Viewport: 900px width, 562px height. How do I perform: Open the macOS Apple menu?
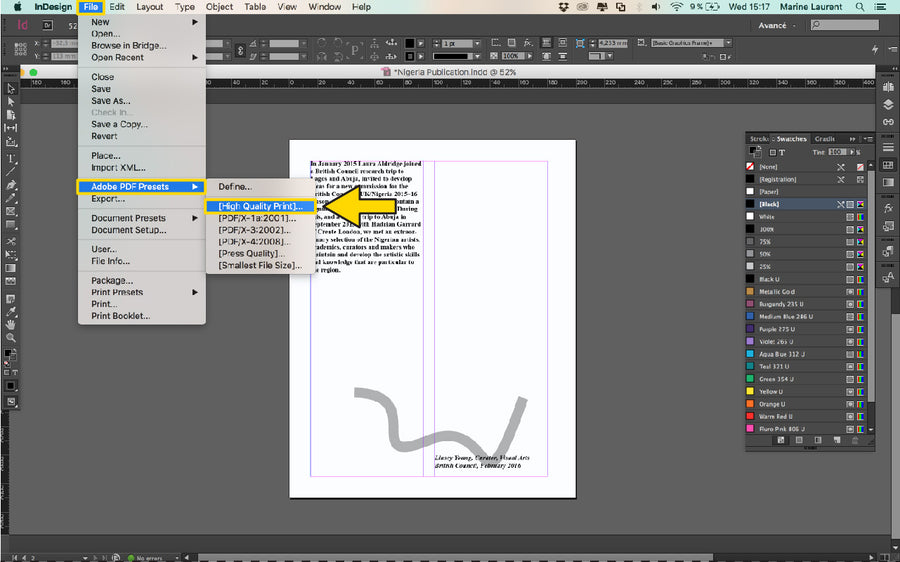17,7
